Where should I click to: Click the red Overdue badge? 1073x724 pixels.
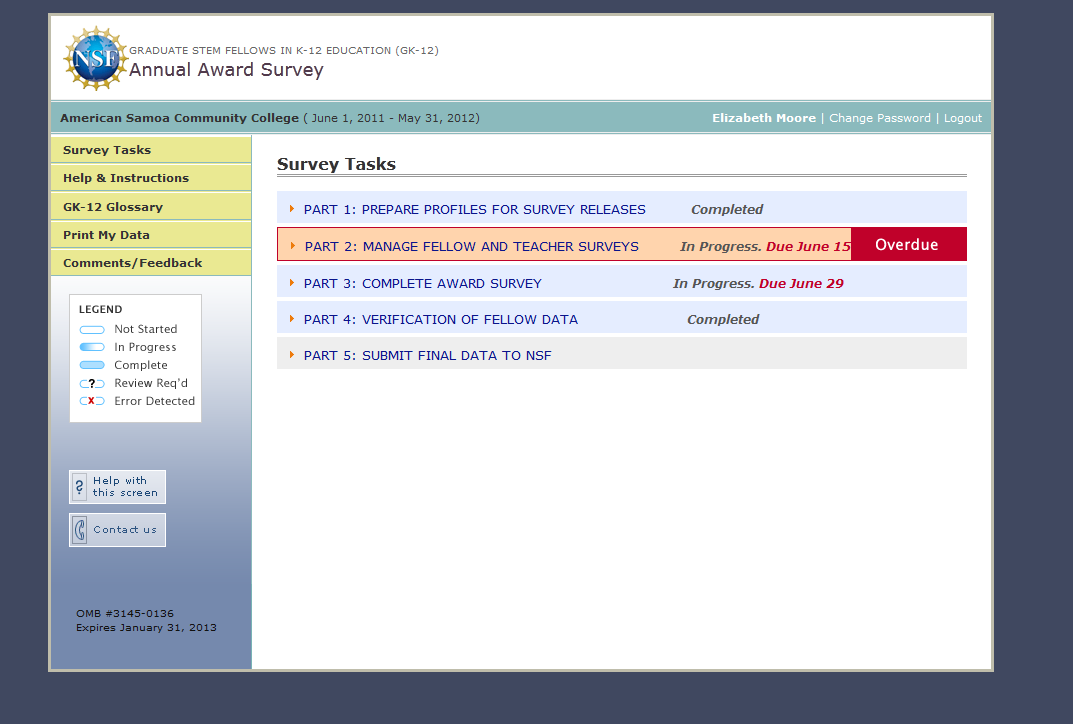(x=909, y=244)
